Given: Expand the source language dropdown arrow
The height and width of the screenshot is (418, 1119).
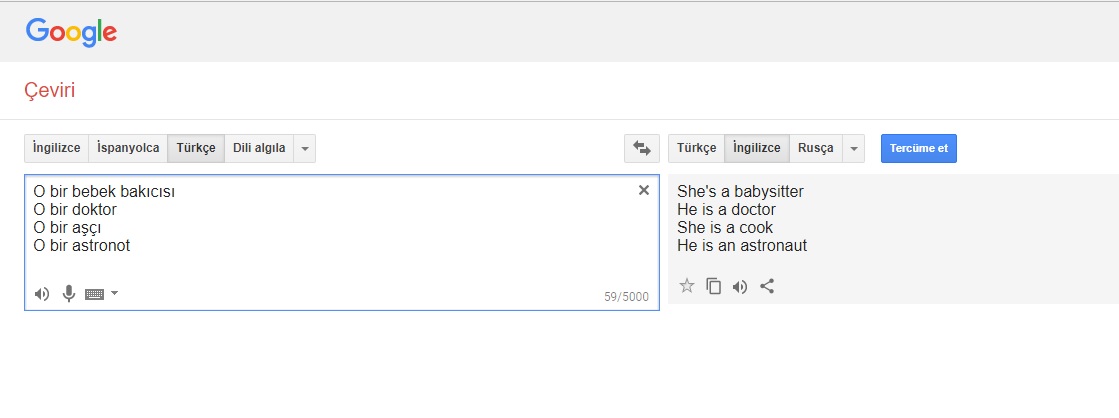Looking at the screenshot, I should [x=305, y=148].
